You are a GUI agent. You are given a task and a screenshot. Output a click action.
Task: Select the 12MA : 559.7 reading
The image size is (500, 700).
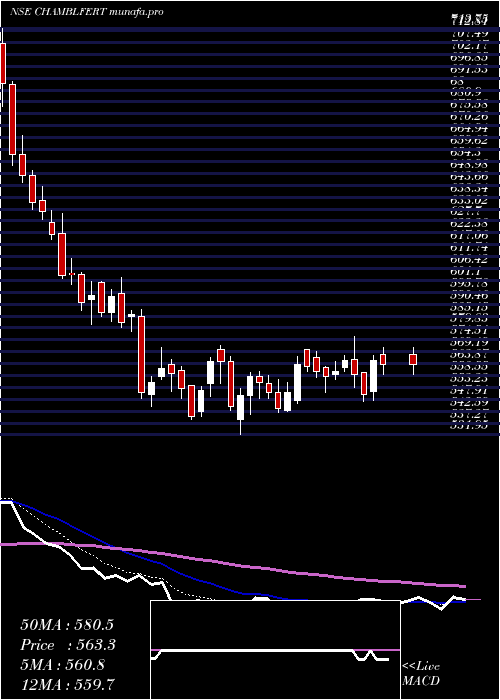tap(68, 684)
